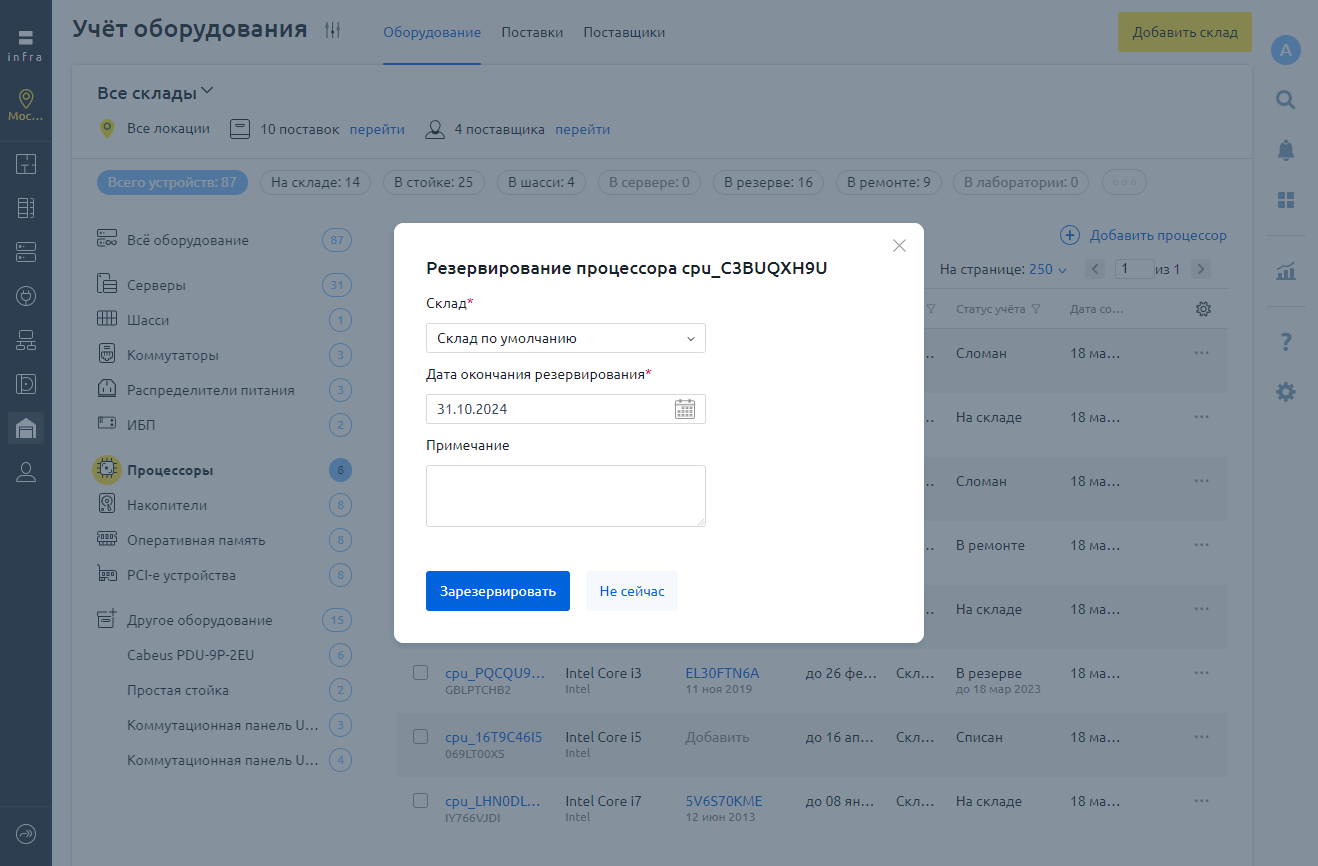Switch to the Поставки tab
This screenshot has width=1318, height=866.
(532, 33)
